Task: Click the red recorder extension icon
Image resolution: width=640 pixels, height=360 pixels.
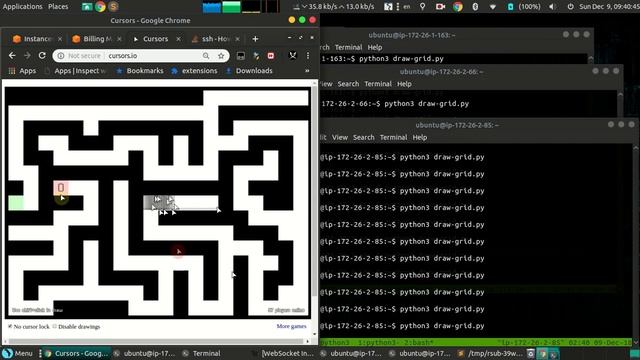Action: point(271,56)
